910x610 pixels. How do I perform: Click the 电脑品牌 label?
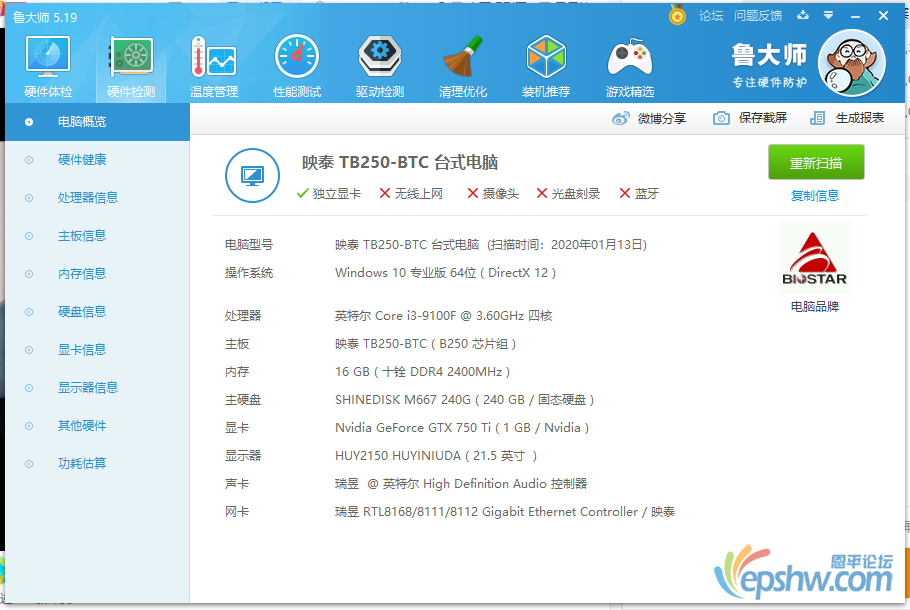(815, 306)
